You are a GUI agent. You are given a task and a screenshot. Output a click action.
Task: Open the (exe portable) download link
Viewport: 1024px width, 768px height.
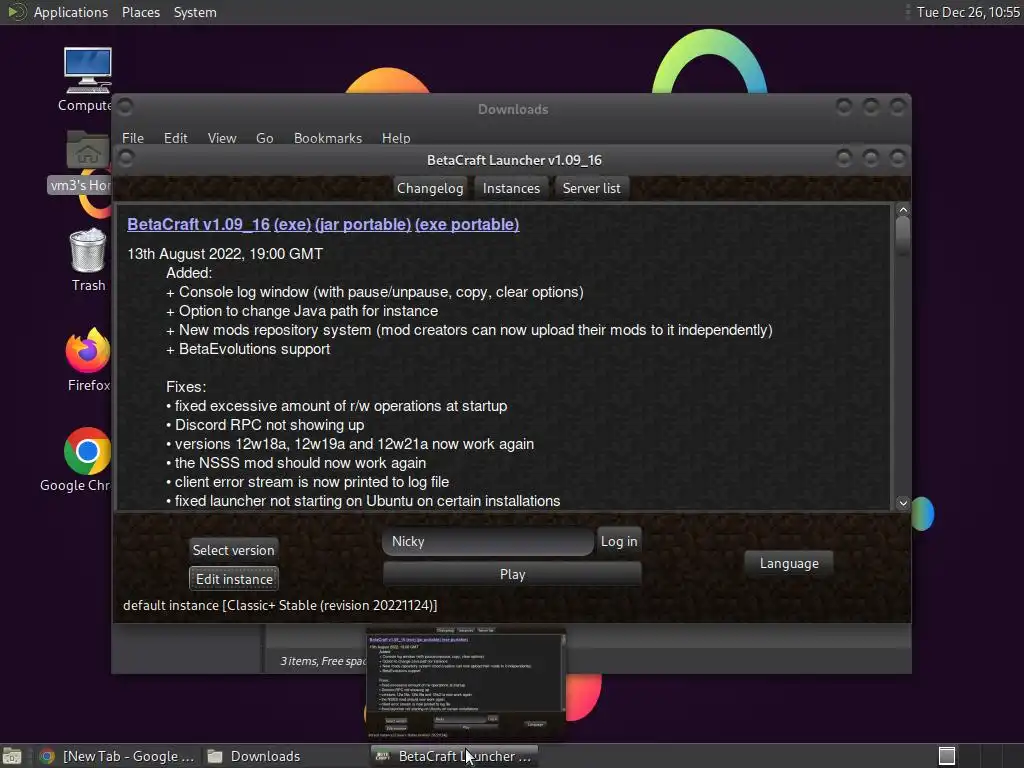point(467,224)
